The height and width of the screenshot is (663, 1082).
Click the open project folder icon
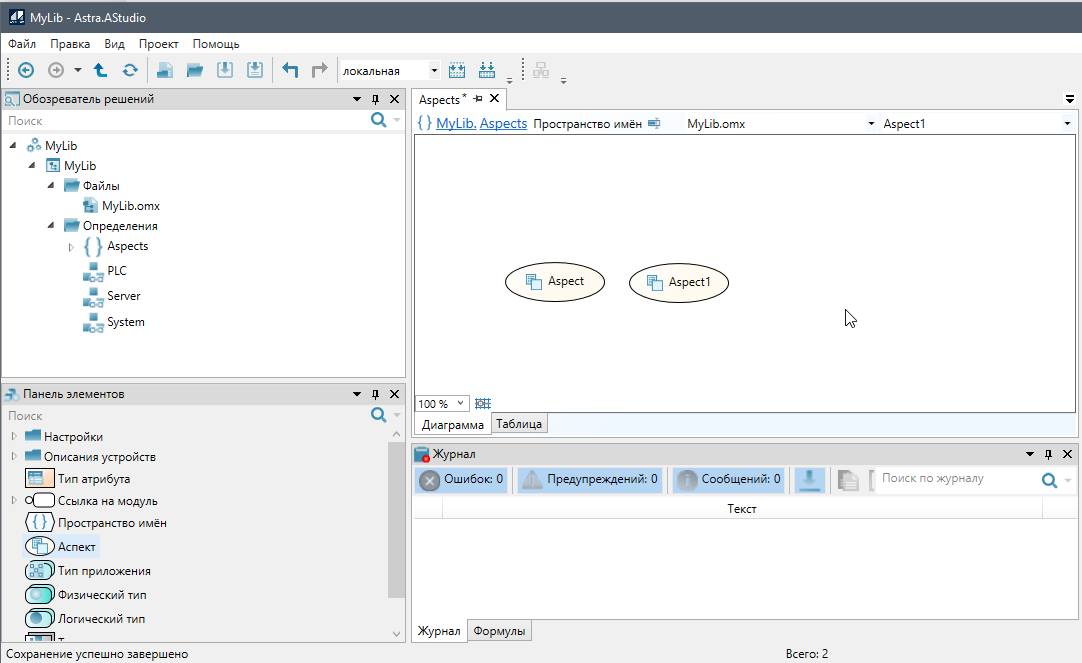[195, 70]
